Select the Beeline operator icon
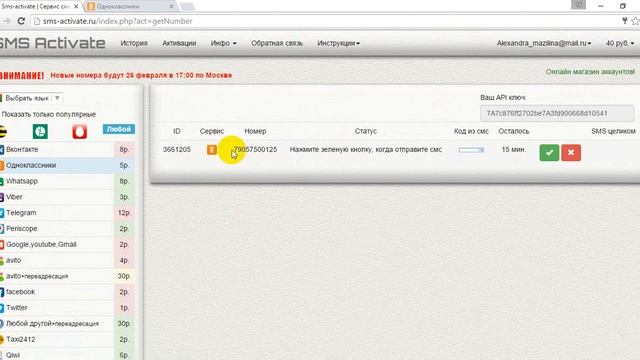 pos(2,131)
